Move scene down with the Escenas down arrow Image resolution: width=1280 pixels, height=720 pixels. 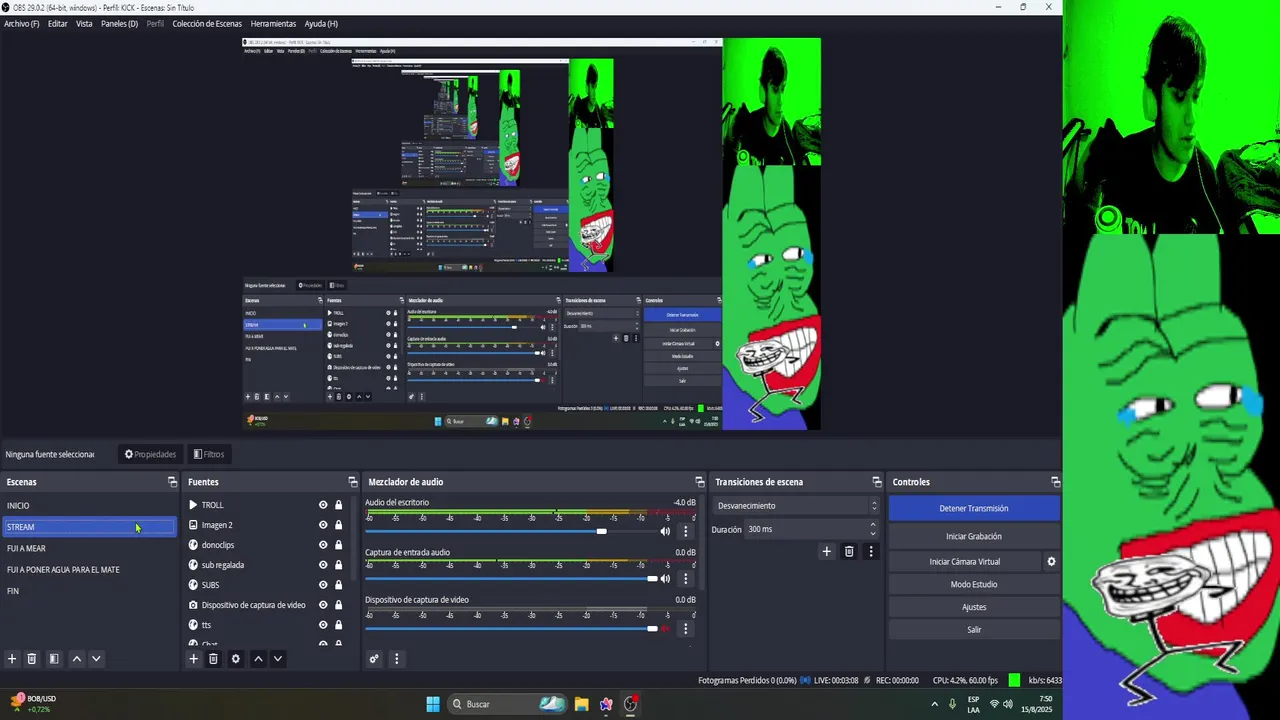[x=96, y=659]
